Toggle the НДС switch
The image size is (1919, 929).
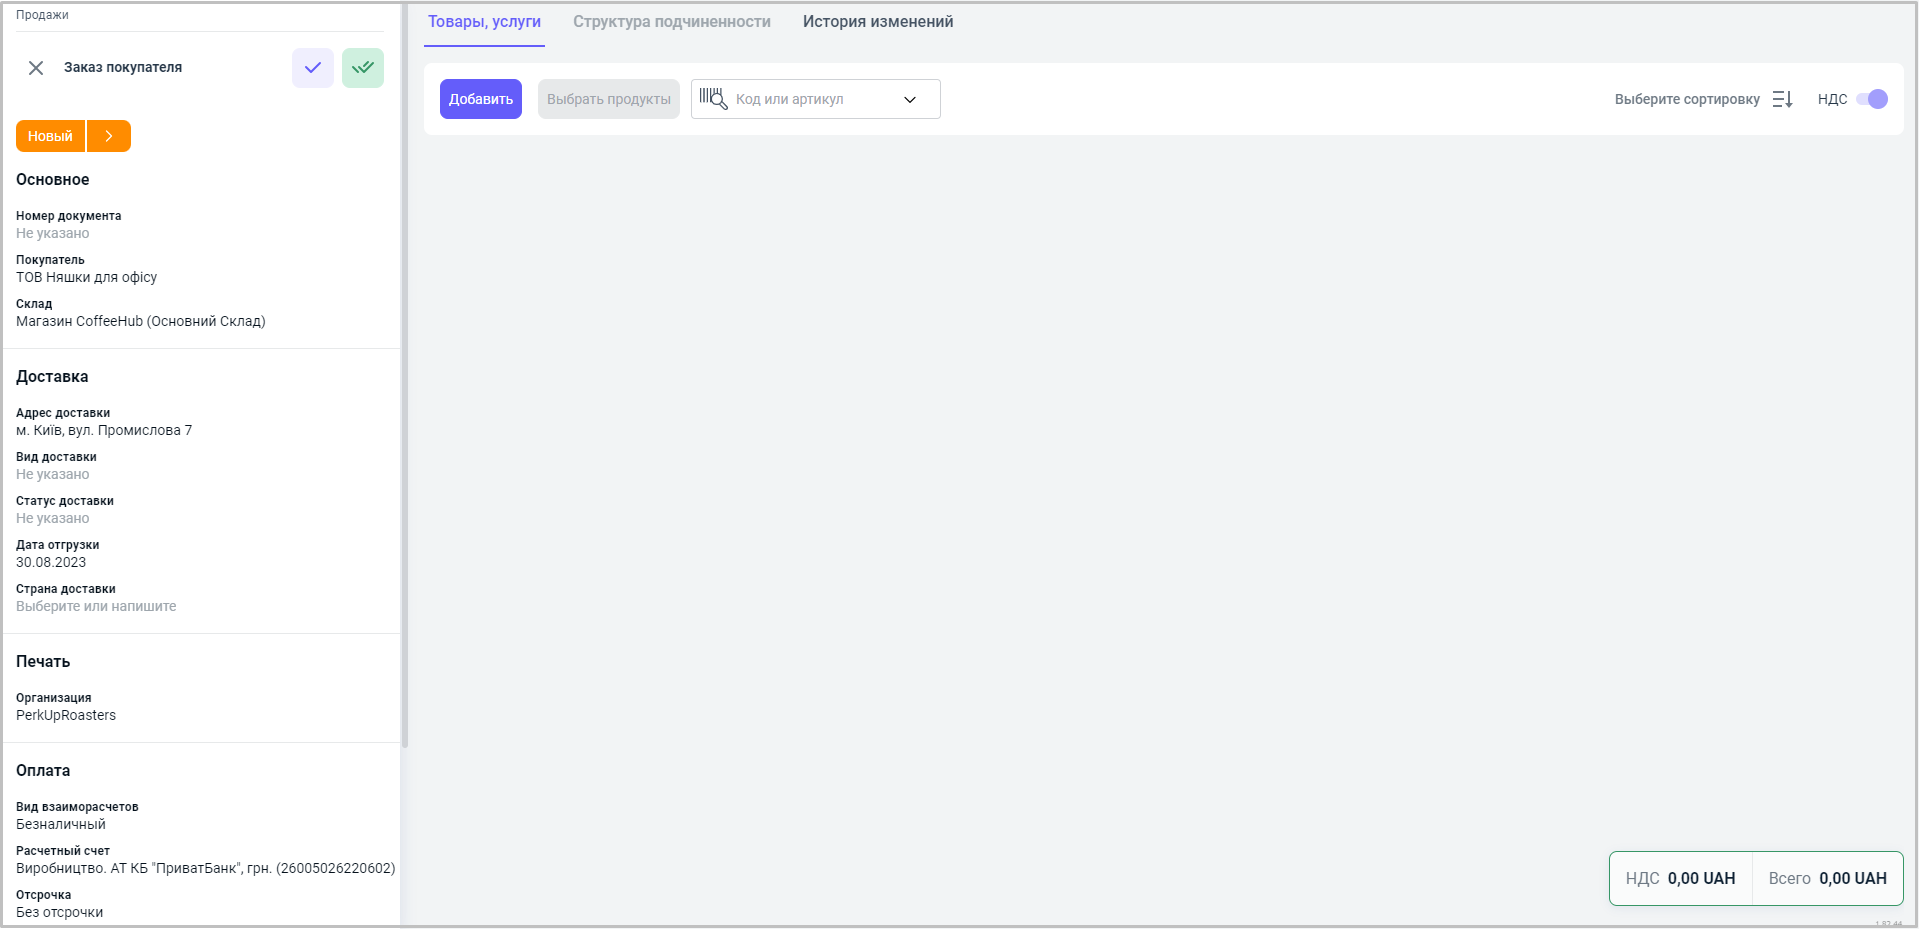1871,99
